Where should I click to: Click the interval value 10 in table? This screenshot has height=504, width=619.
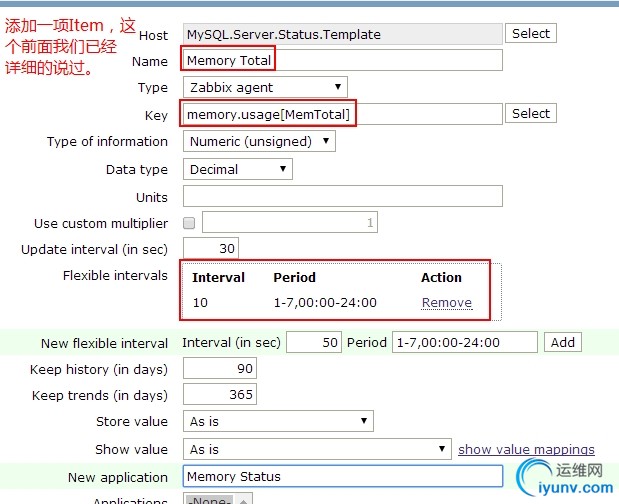click(x=200, y=303)
